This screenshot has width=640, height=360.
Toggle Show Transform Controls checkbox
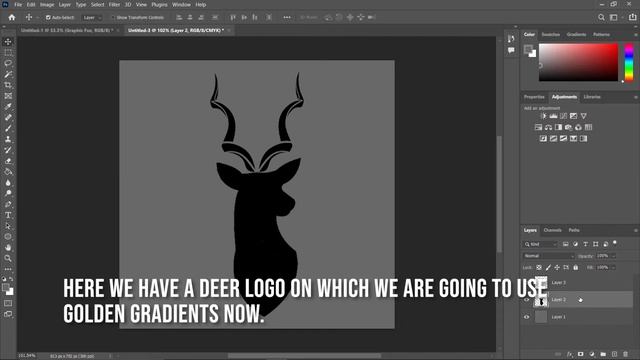(113, 18)
